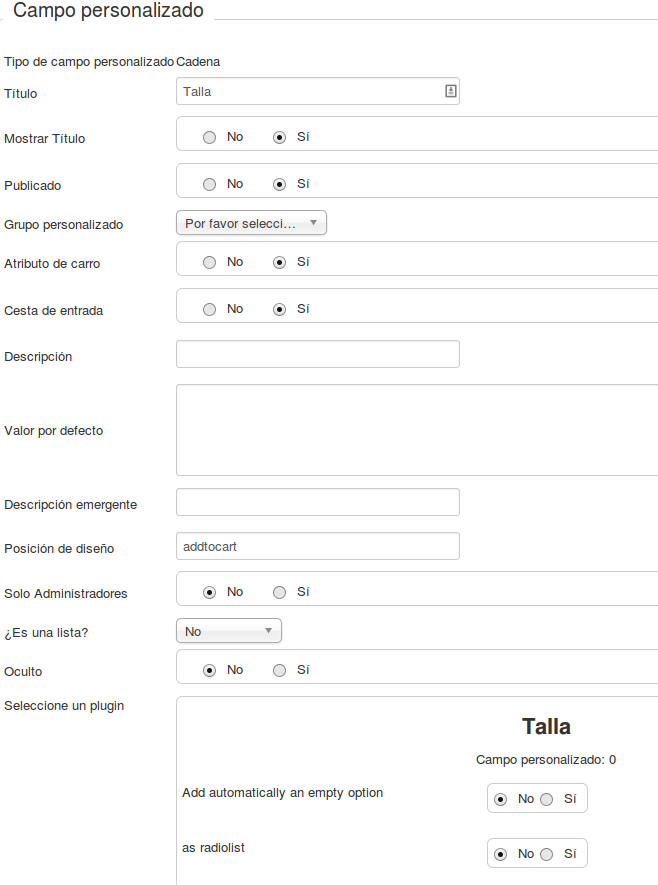Select Sí for as radiolist

tap(546, 855)
